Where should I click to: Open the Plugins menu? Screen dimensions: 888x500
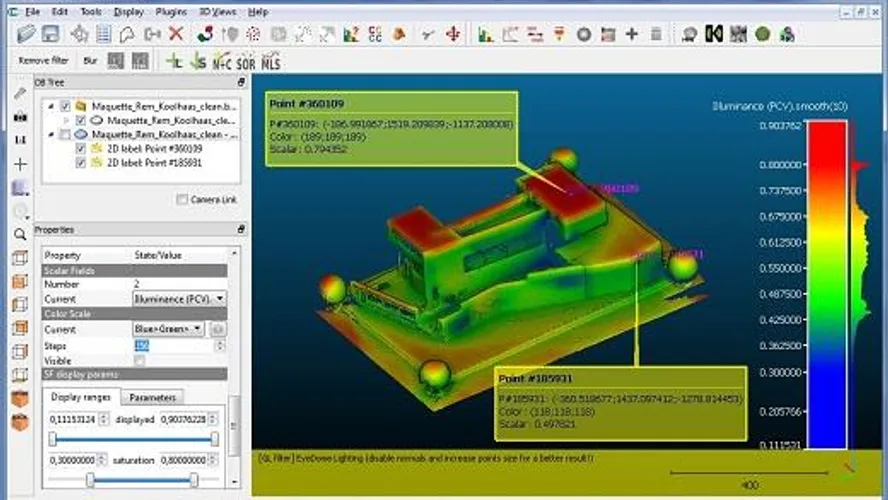[x=171, y=12]
